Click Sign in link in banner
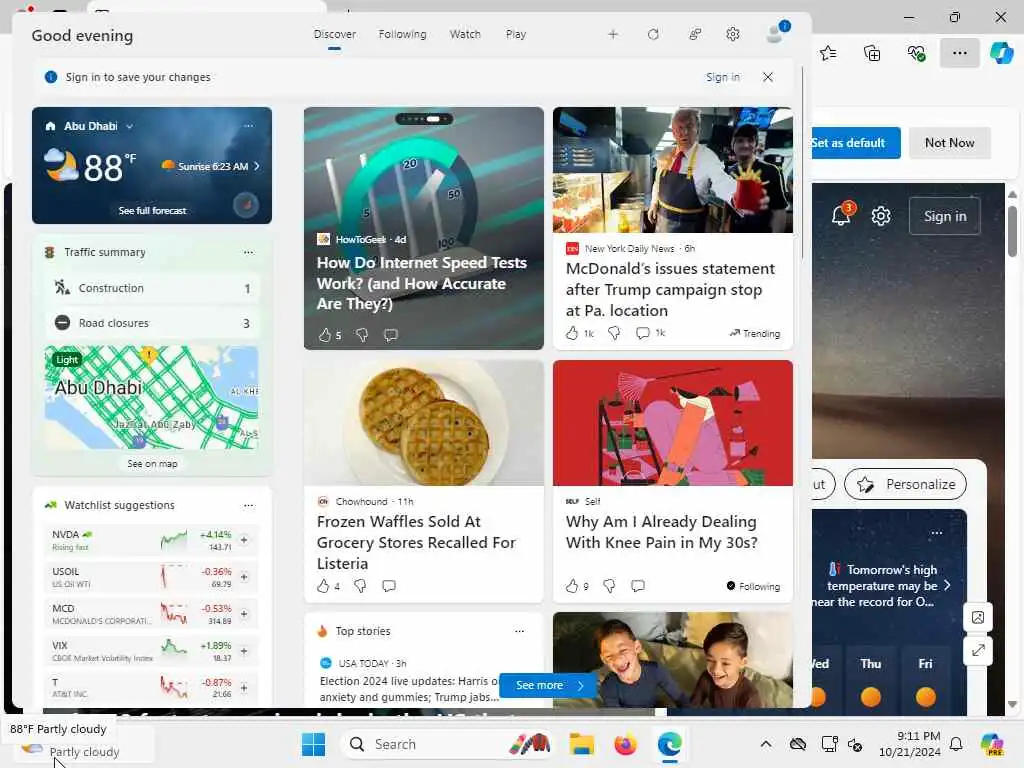The width and height of the screenshot is (1024, 768). [723, 77]
